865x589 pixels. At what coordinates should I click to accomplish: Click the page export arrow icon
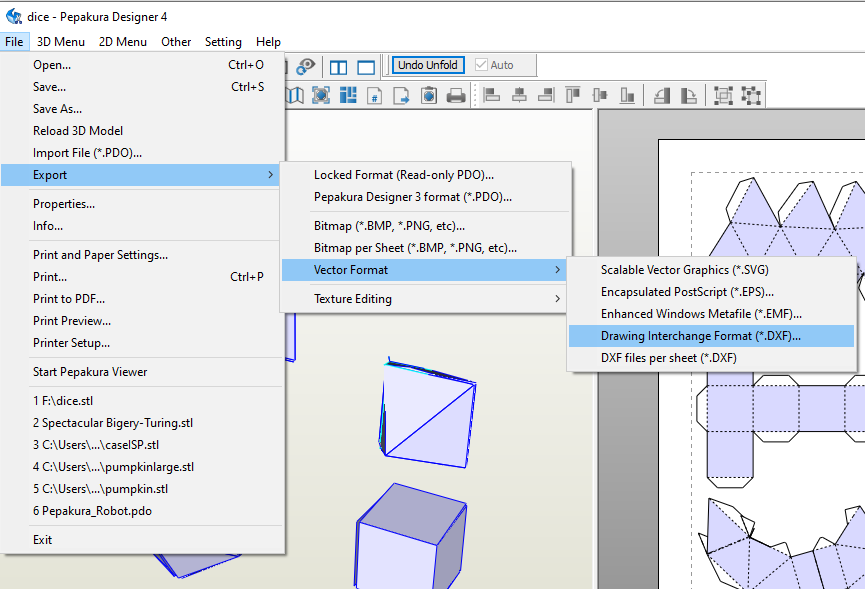click(x=402, y=95)
